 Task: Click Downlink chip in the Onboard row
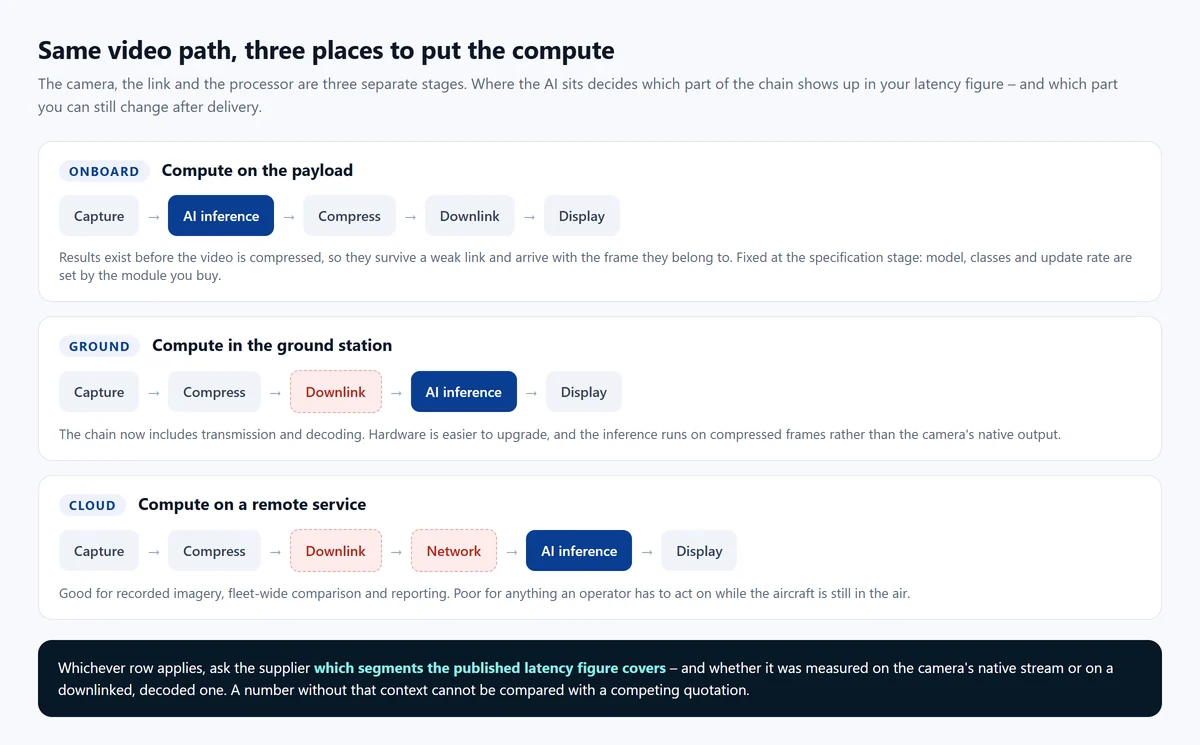click(x=470, y=216)
